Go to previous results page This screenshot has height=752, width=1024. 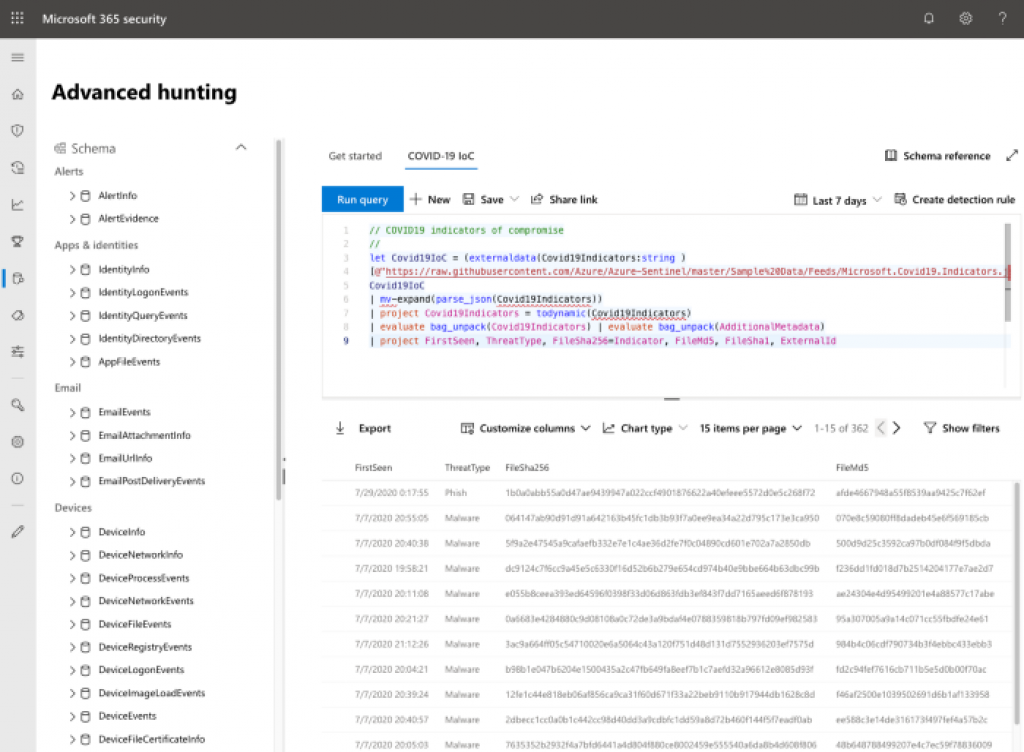click(881, 428)
